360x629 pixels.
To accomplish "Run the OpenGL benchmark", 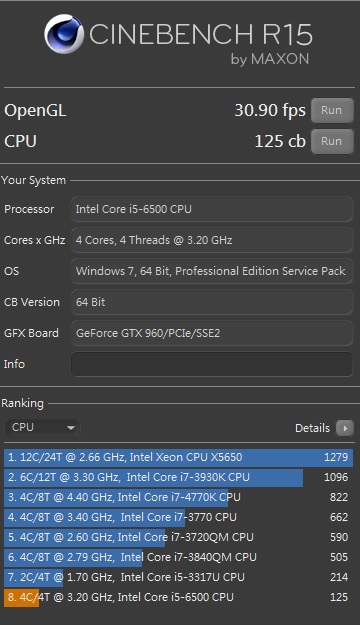I will point(332,110).
